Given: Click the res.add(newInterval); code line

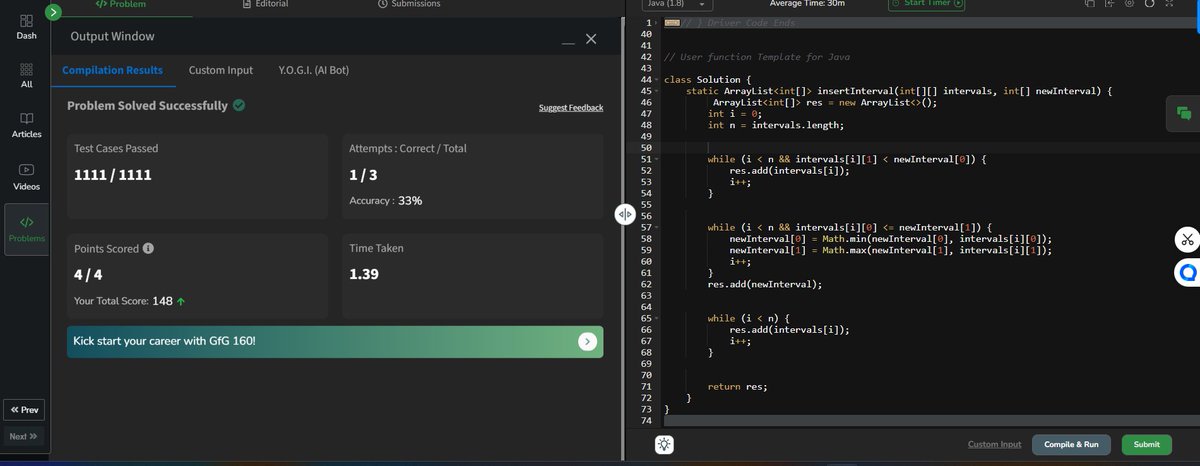Looking at the screenshot, I should pos(764,284).
